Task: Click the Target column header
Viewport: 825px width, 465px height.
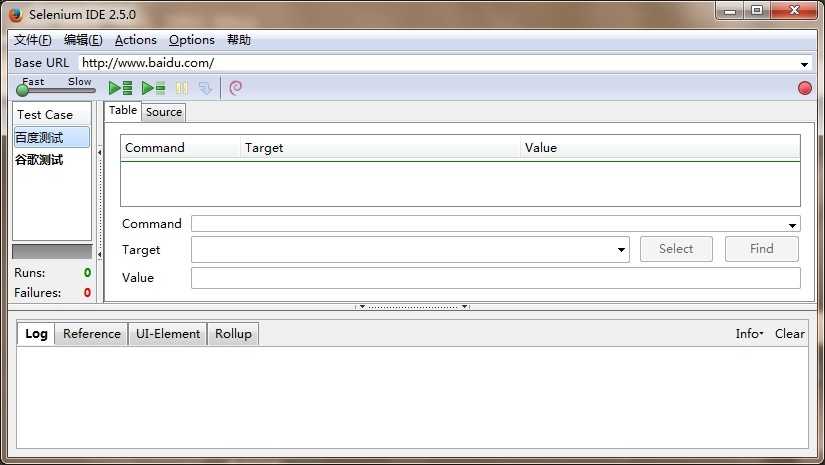Action: pos(380,148)
